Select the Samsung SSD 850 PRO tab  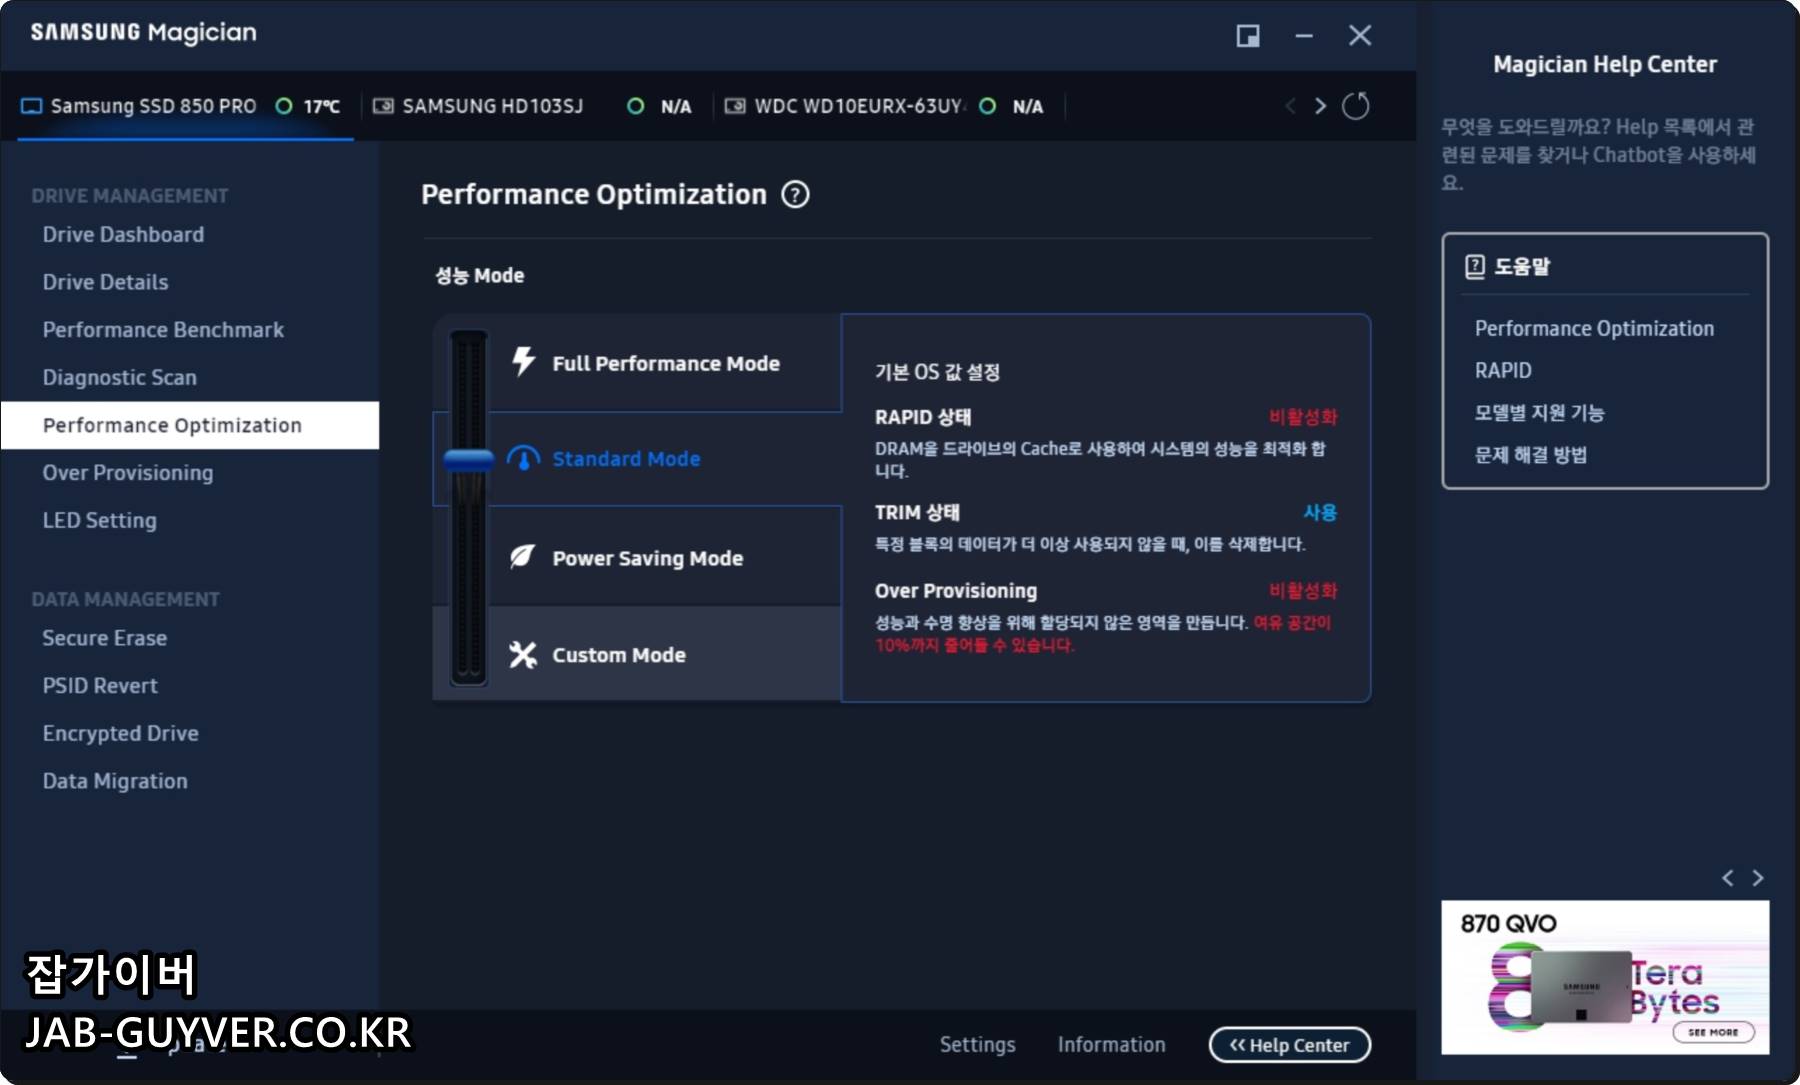185,106
